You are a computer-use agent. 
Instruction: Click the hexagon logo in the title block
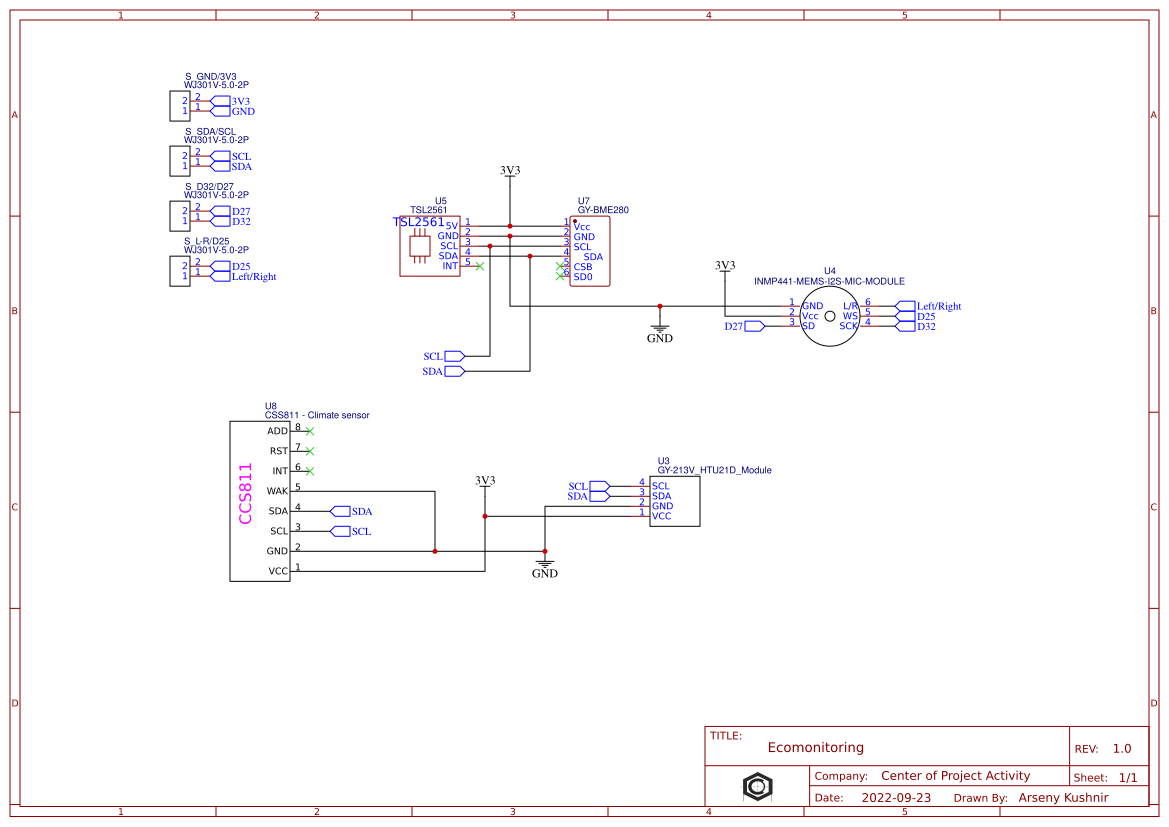(757, 787)
